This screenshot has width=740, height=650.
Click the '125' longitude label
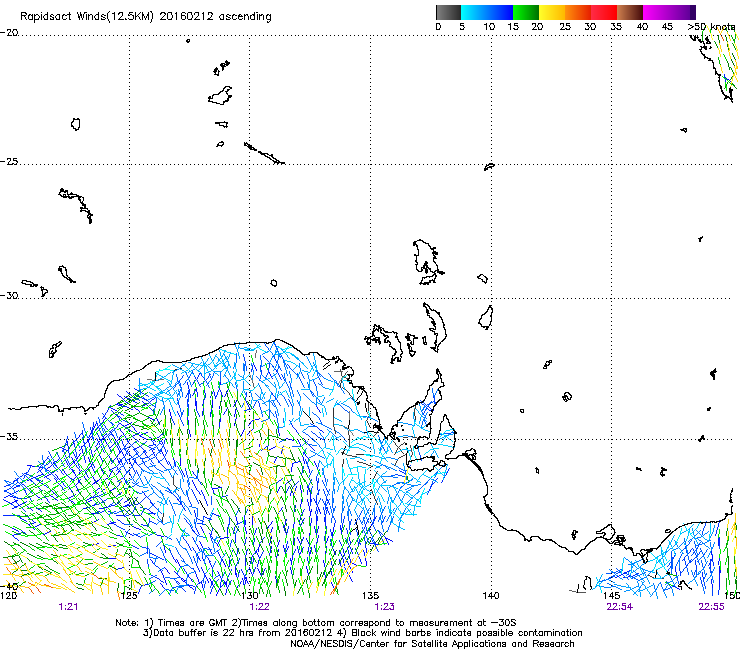pos(129,596)
